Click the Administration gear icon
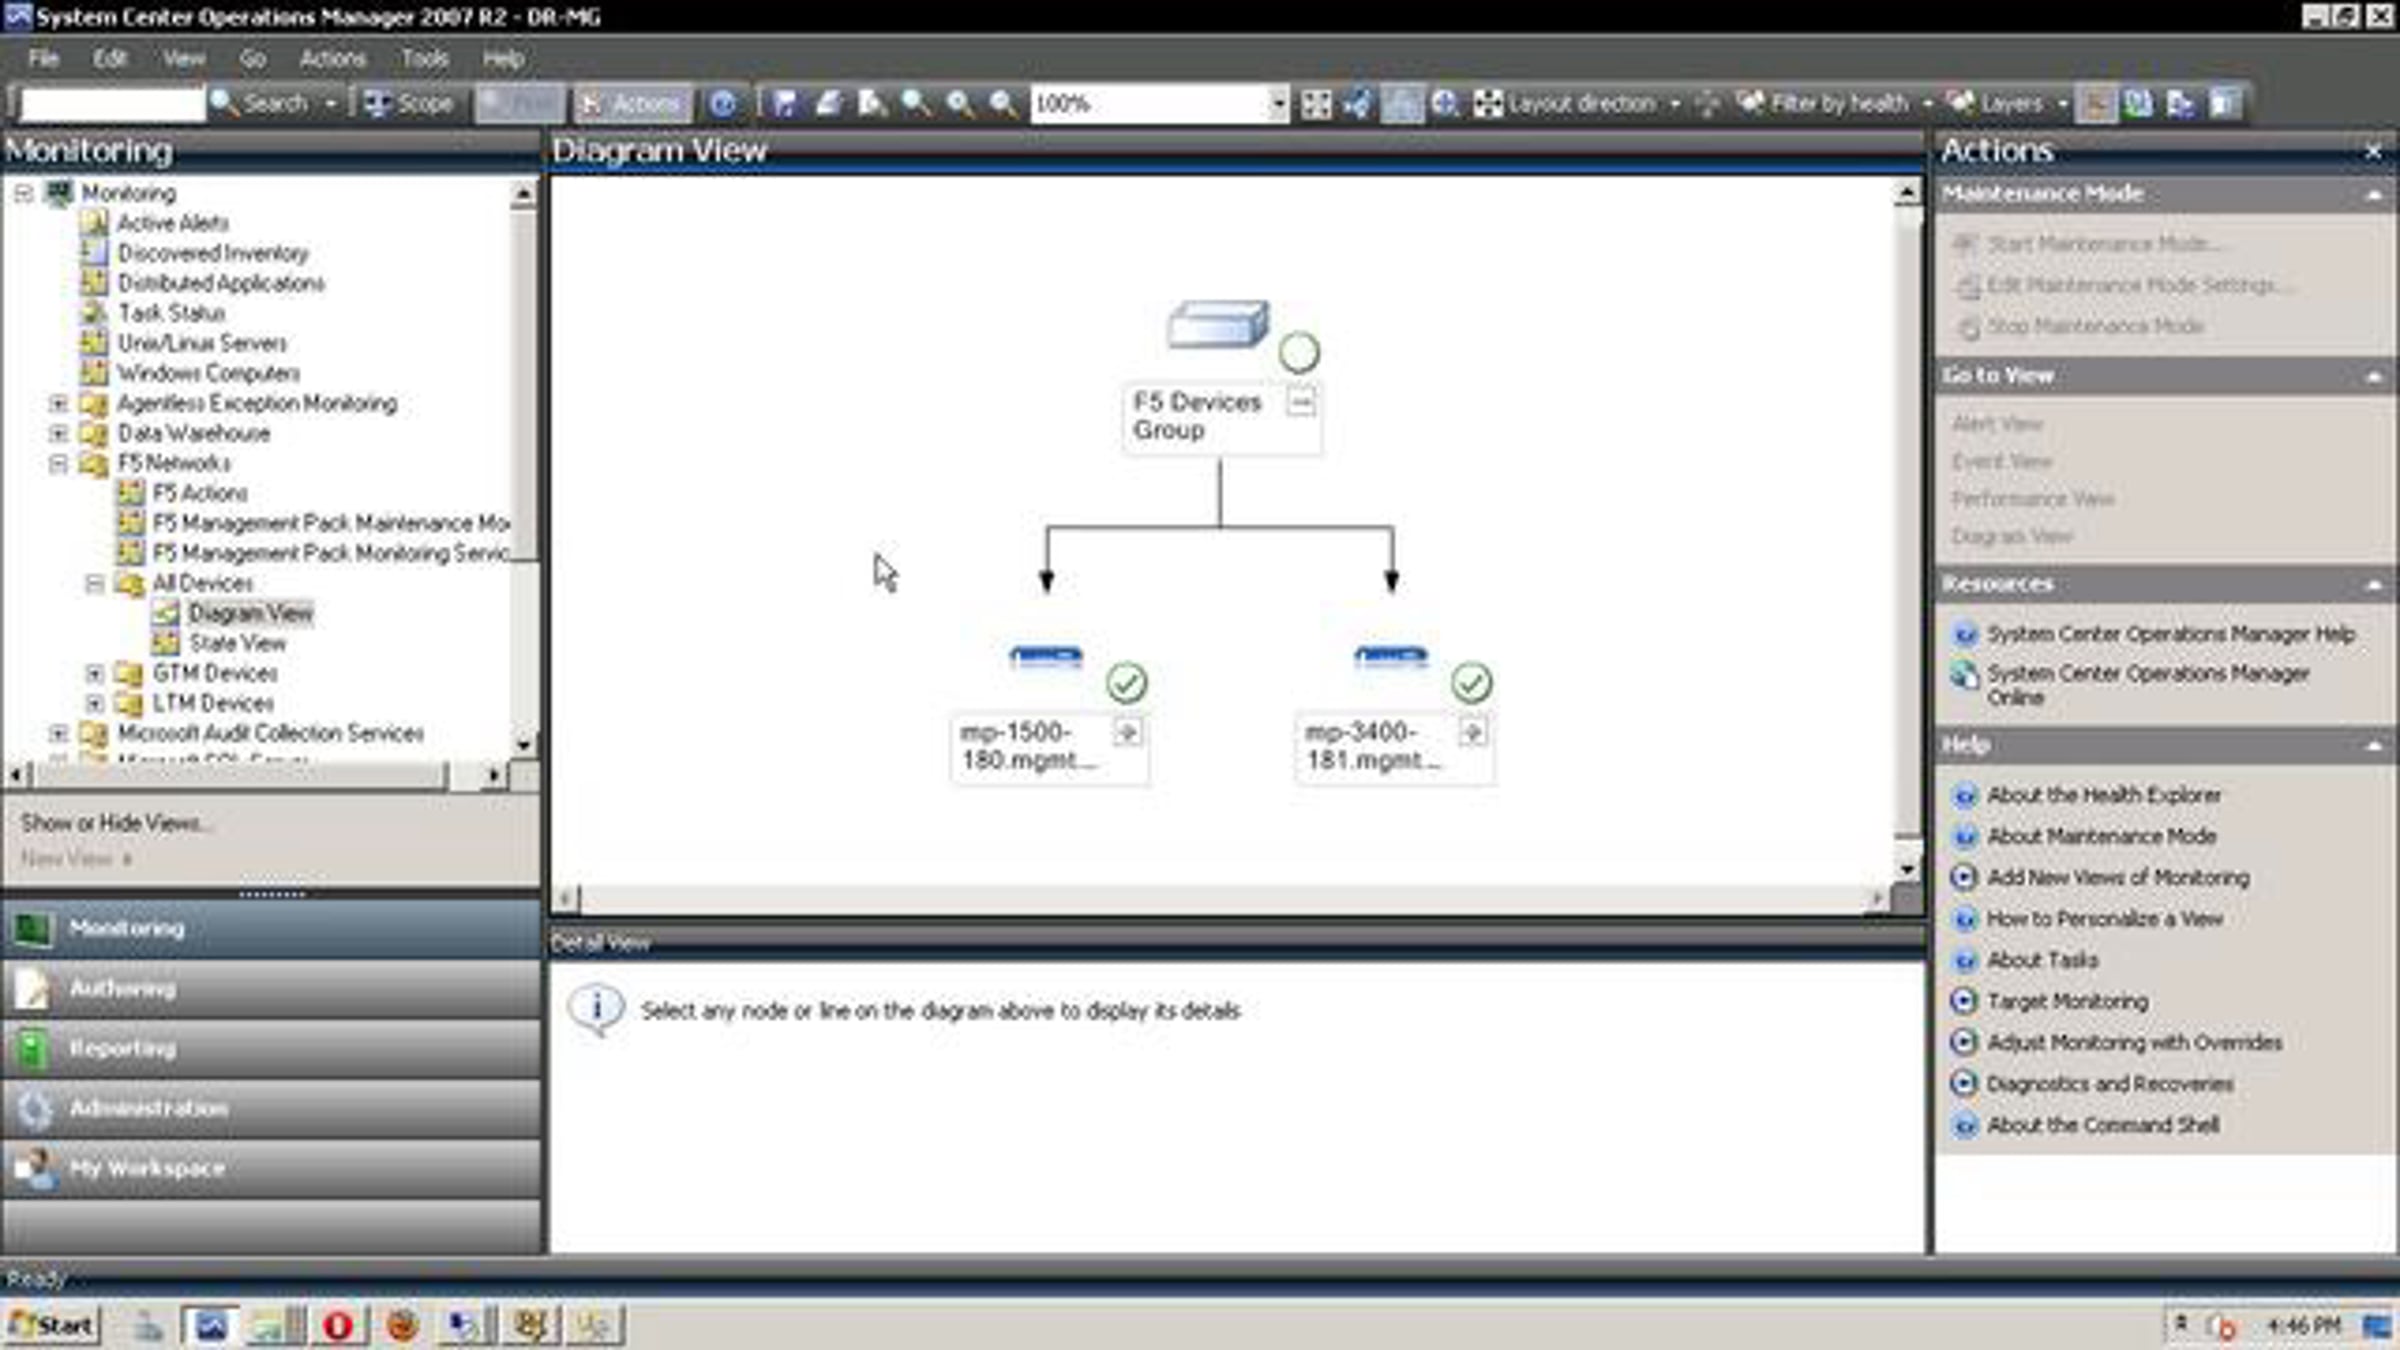The height and width of the screenshot is (1350, 2400). click(x=33, y=1108)
